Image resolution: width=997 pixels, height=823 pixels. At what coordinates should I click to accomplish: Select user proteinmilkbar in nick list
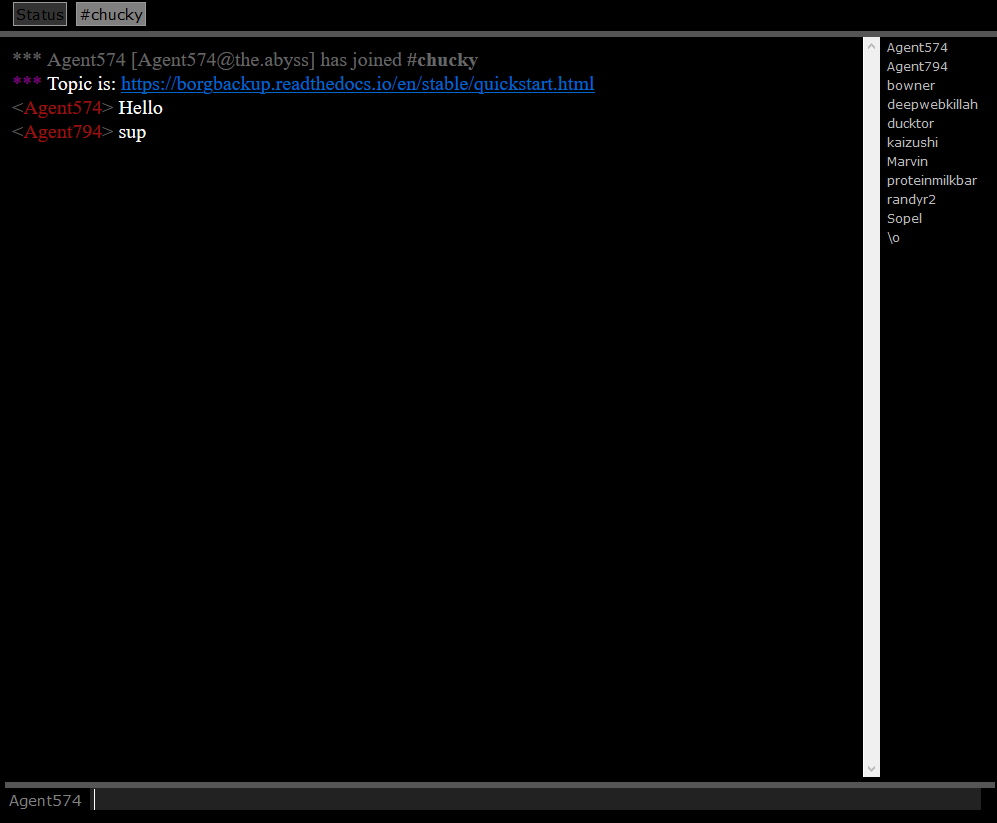[932, 181]
